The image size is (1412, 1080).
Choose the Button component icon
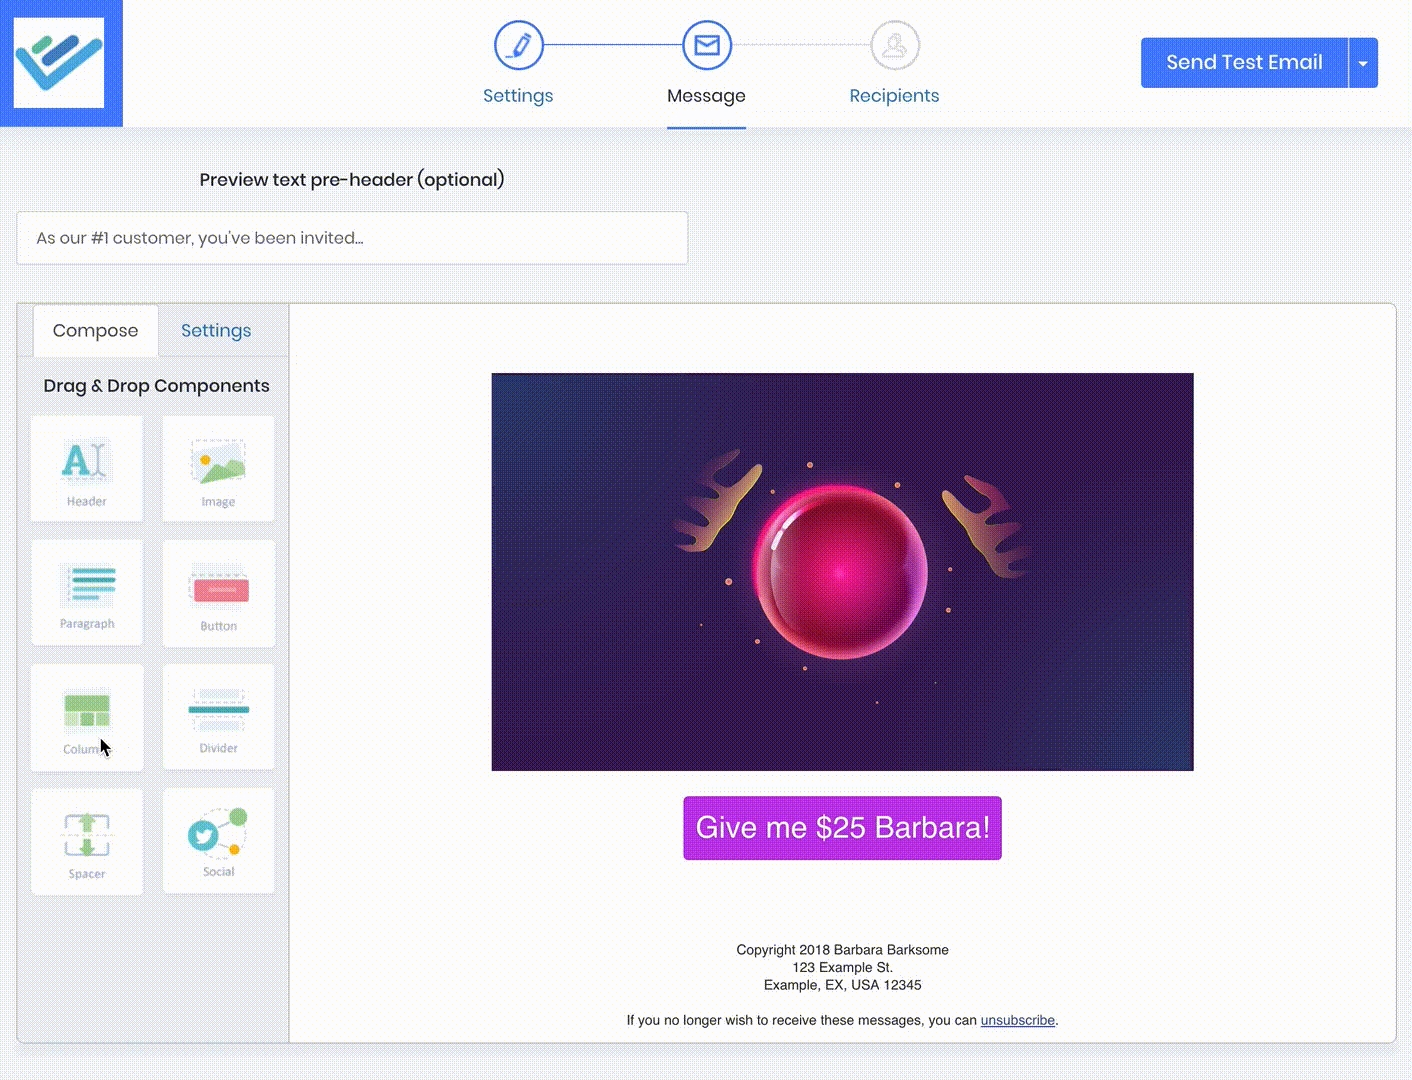[218, 592]
